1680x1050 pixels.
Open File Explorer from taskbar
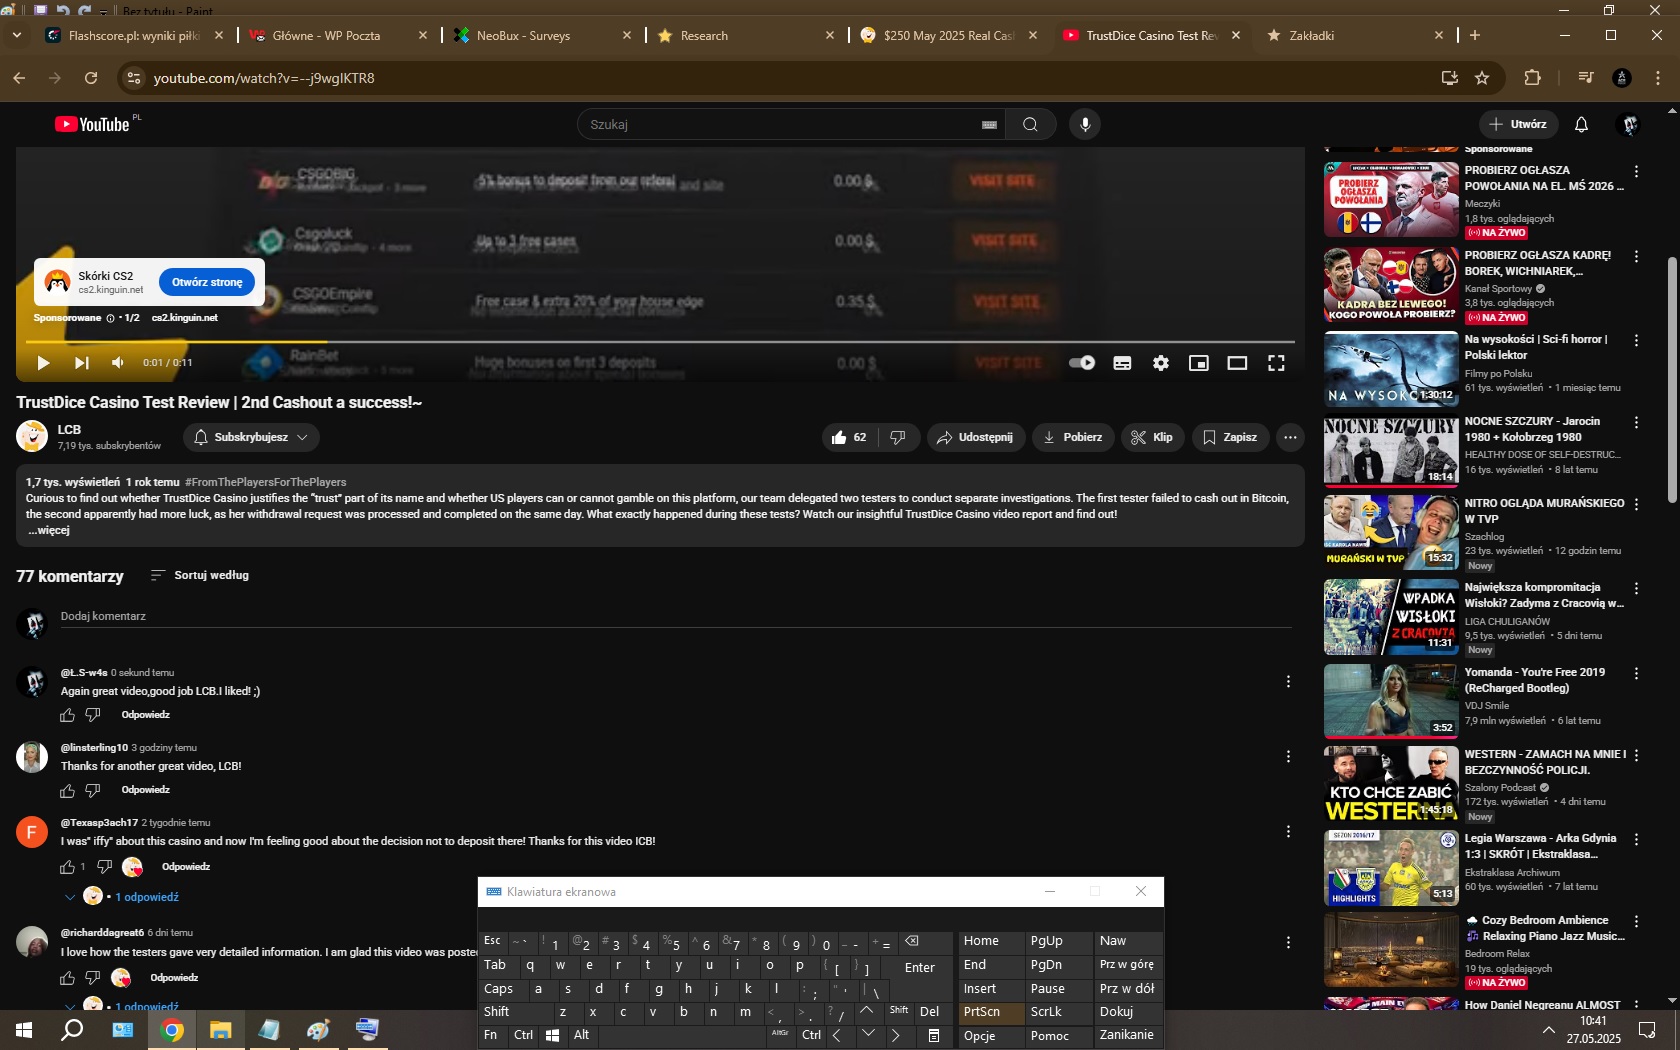(221, 1029)
